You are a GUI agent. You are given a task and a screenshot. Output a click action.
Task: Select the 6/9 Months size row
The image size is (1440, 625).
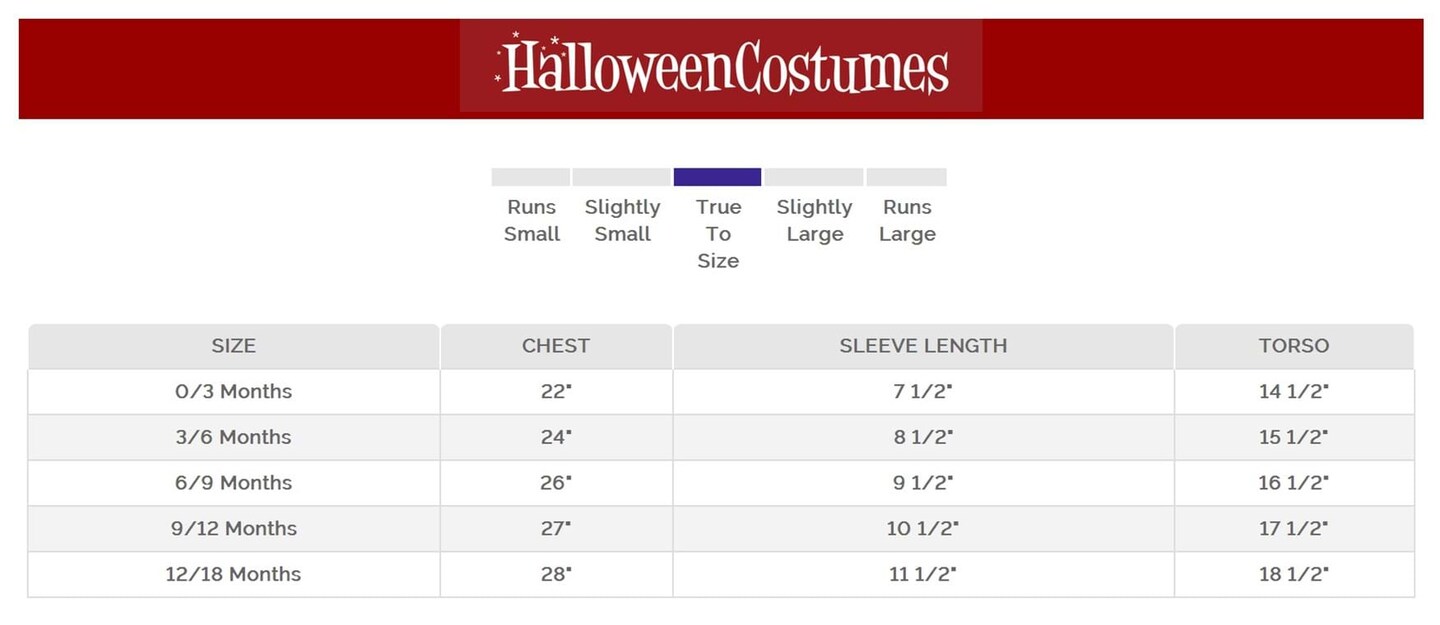point(234,483)
